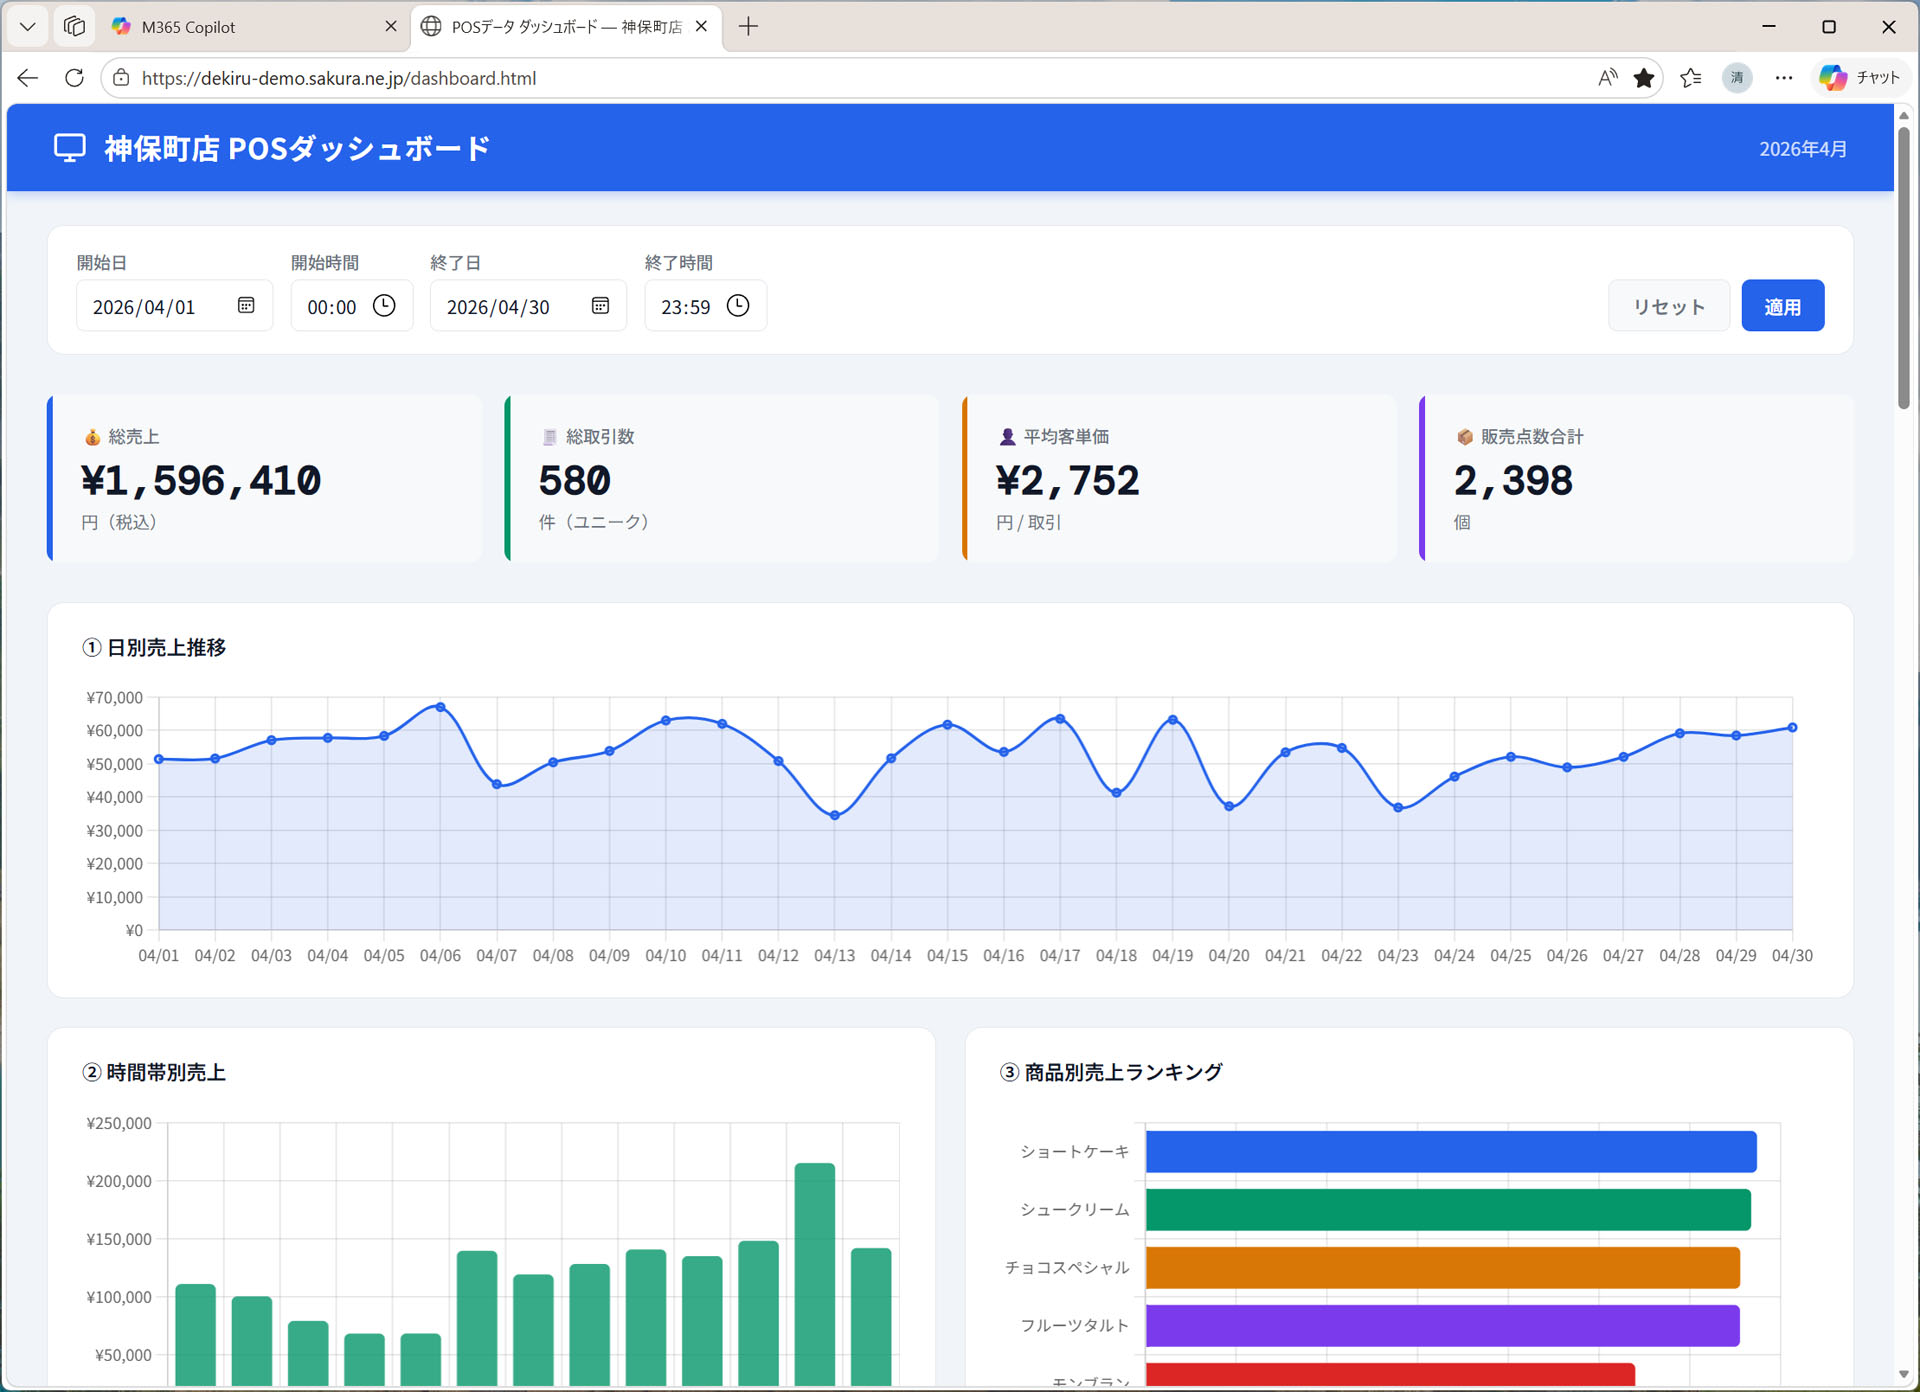Viewport: 1920px width, 1392px height.
Task: Click the 終了日 date field
Action: [x=528, y=306]
